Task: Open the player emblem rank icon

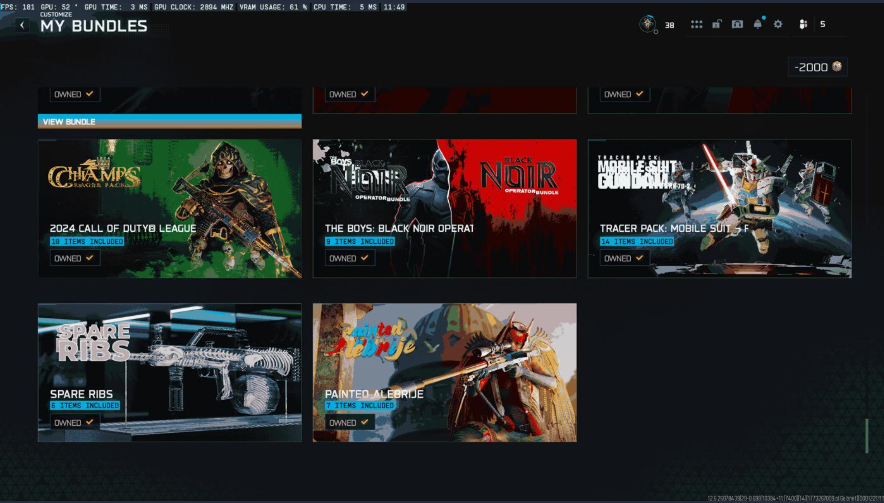Action: [x=648, y=24]
